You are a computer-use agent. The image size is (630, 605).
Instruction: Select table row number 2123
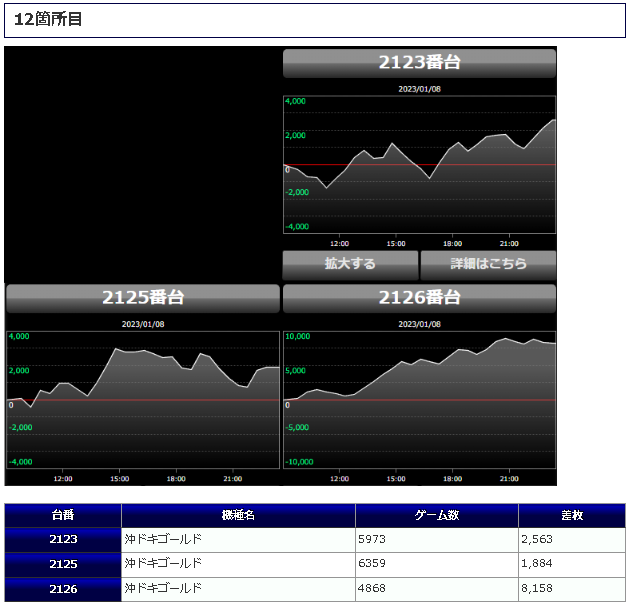click(63, 540)
